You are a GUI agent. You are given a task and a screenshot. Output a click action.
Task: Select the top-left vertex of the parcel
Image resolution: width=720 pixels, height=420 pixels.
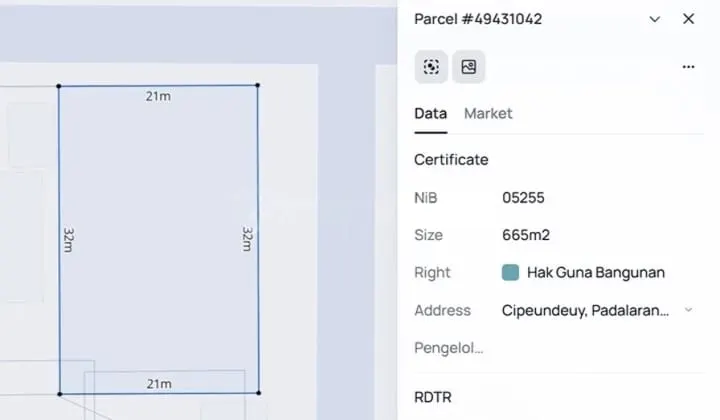coord(59,86)
